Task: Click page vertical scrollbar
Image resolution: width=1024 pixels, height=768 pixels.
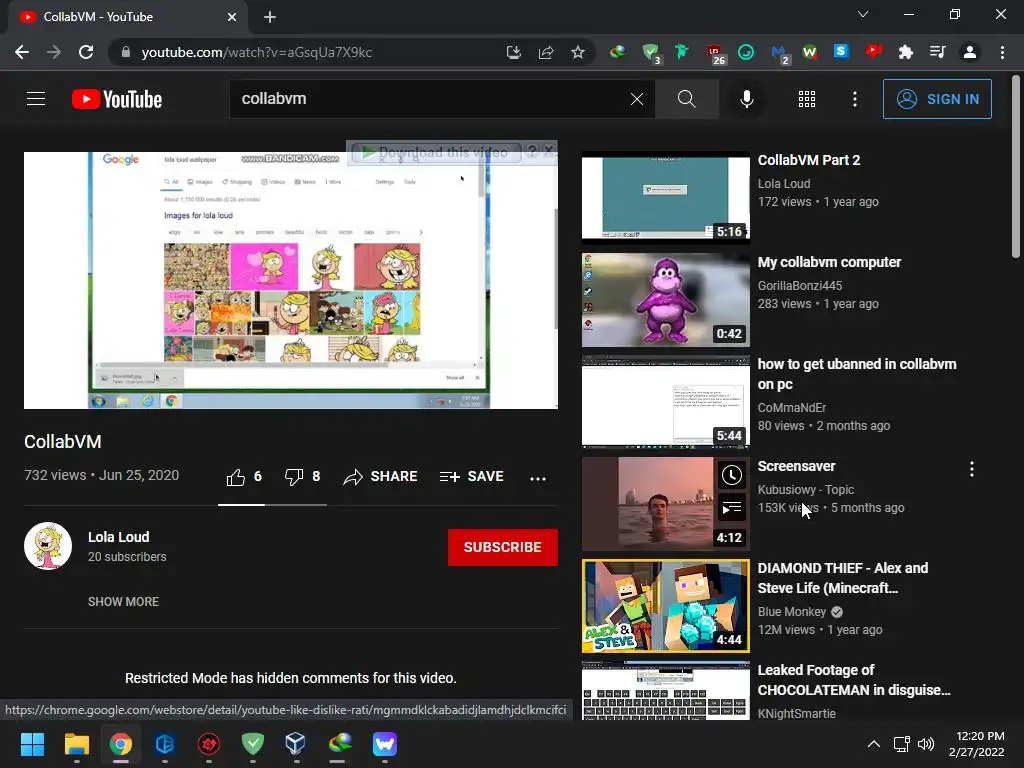Action: [x=1016, y=167]
